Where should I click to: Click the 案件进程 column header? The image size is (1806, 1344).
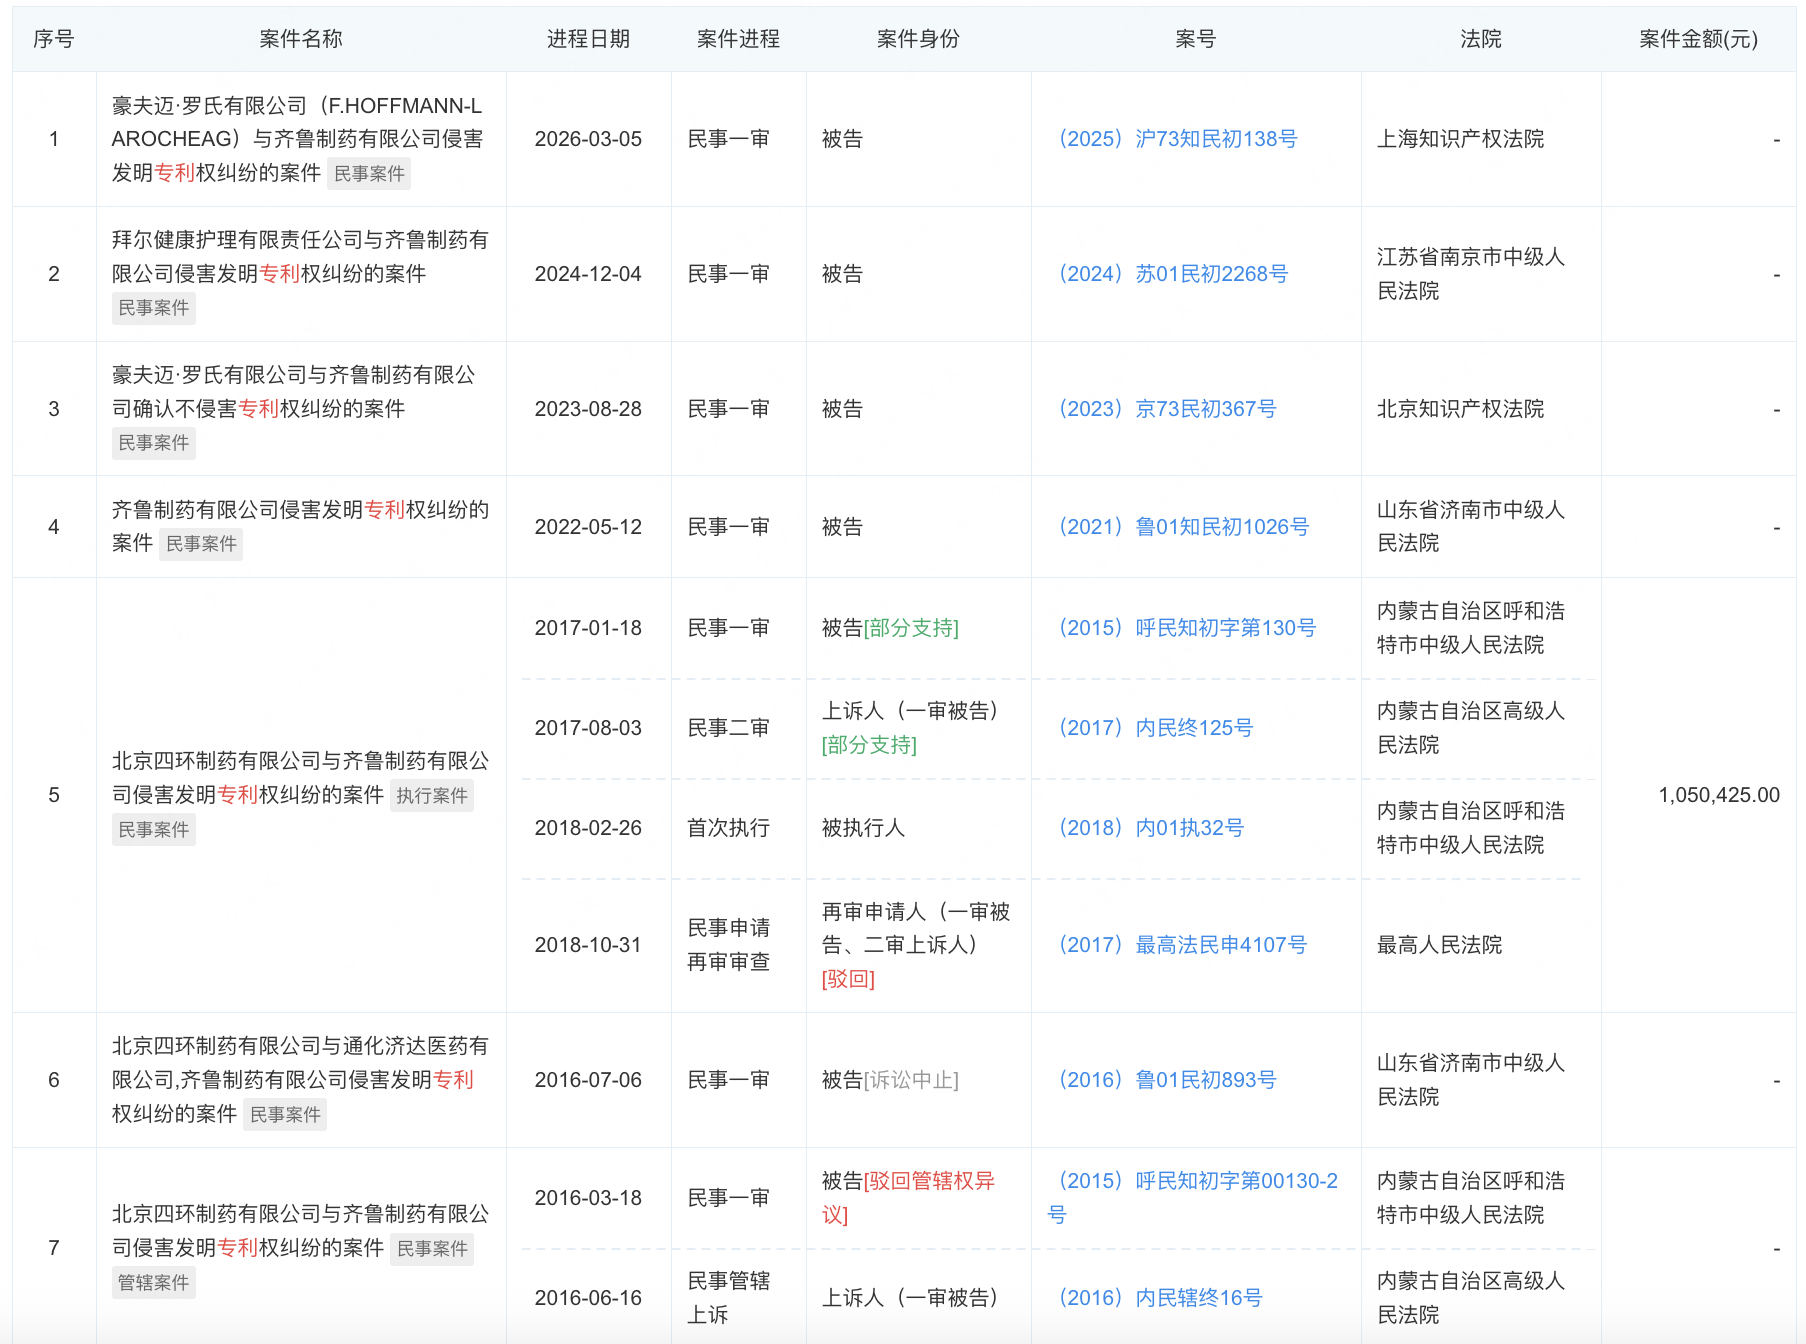[738, 39]
